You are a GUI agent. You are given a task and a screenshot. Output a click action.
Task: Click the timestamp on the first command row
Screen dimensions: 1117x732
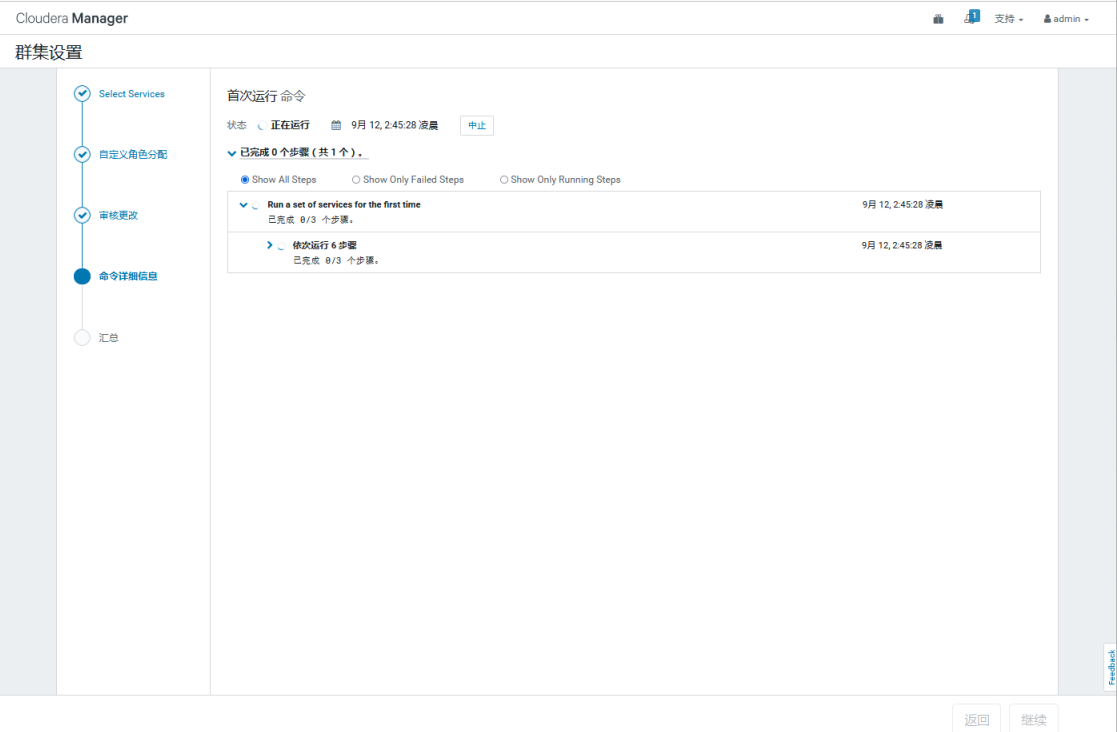(901, 203)
